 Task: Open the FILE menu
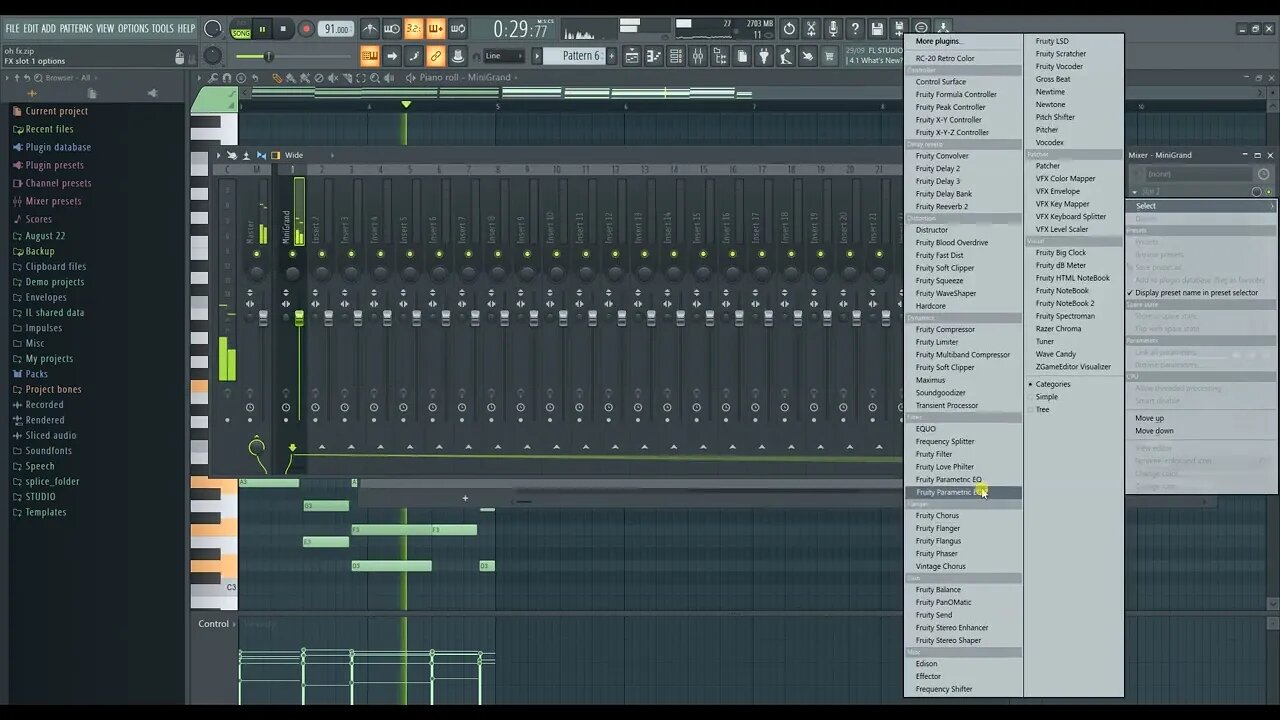[x=12, y=28]
